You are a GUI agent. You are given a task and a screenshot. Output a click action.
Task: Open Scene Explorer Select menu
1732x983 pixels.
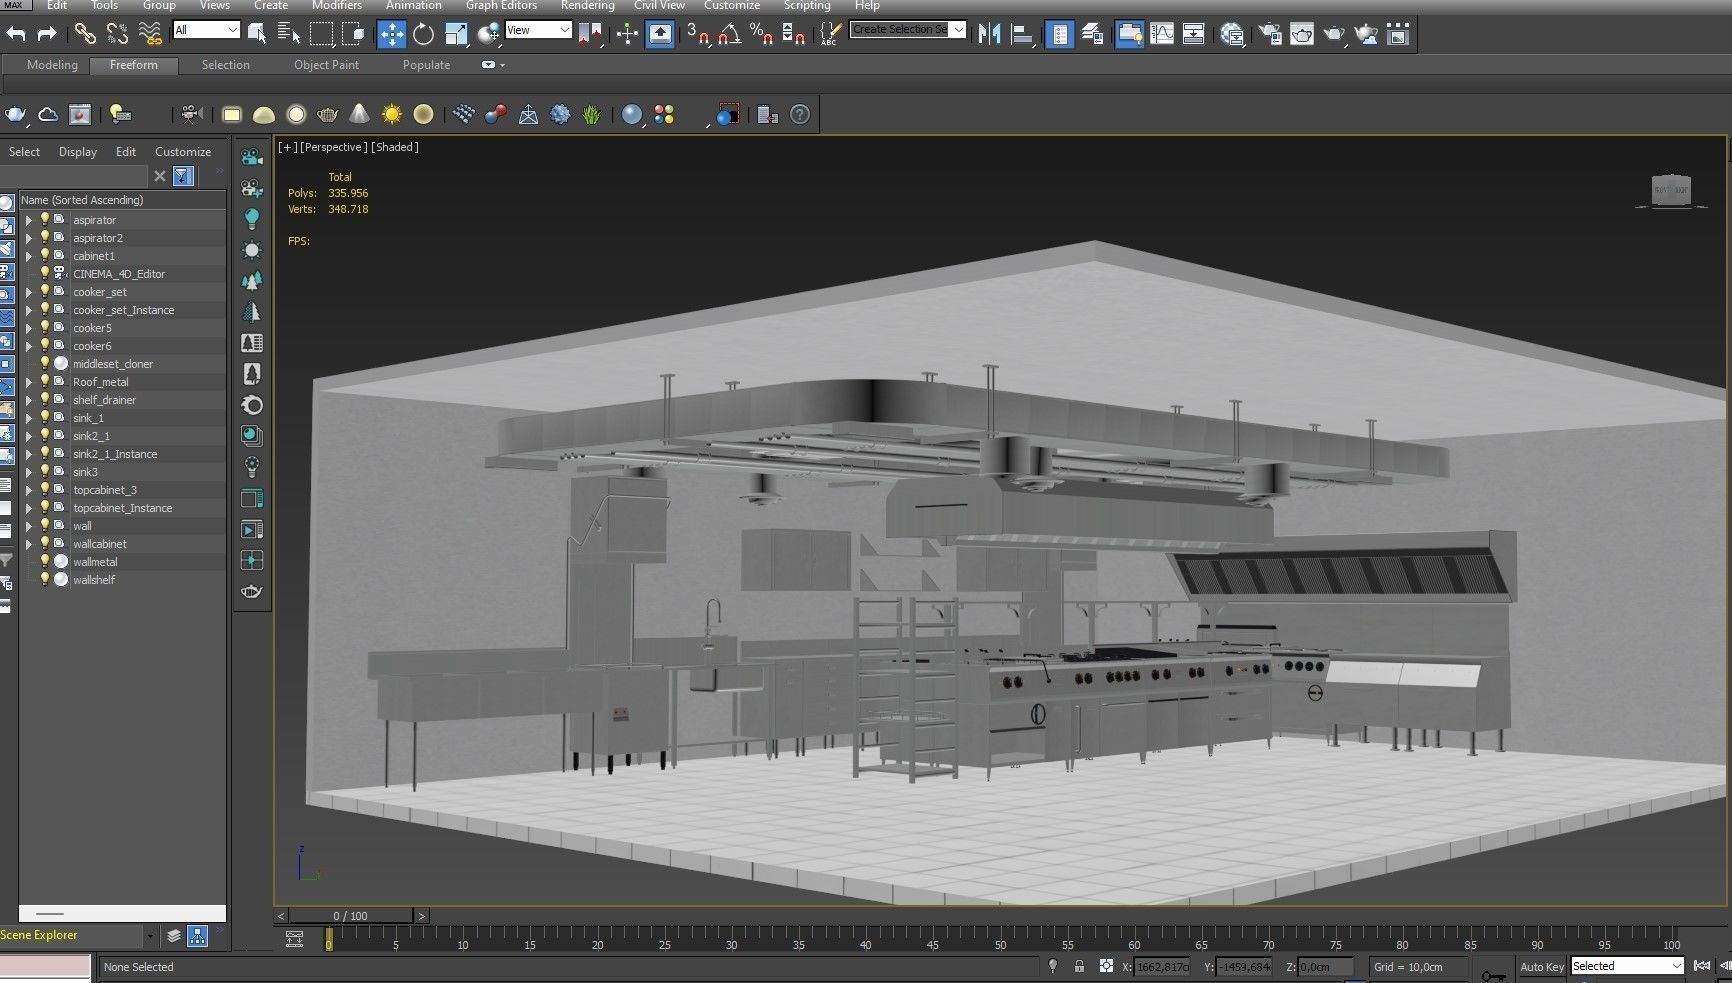[x=24, y=152]
